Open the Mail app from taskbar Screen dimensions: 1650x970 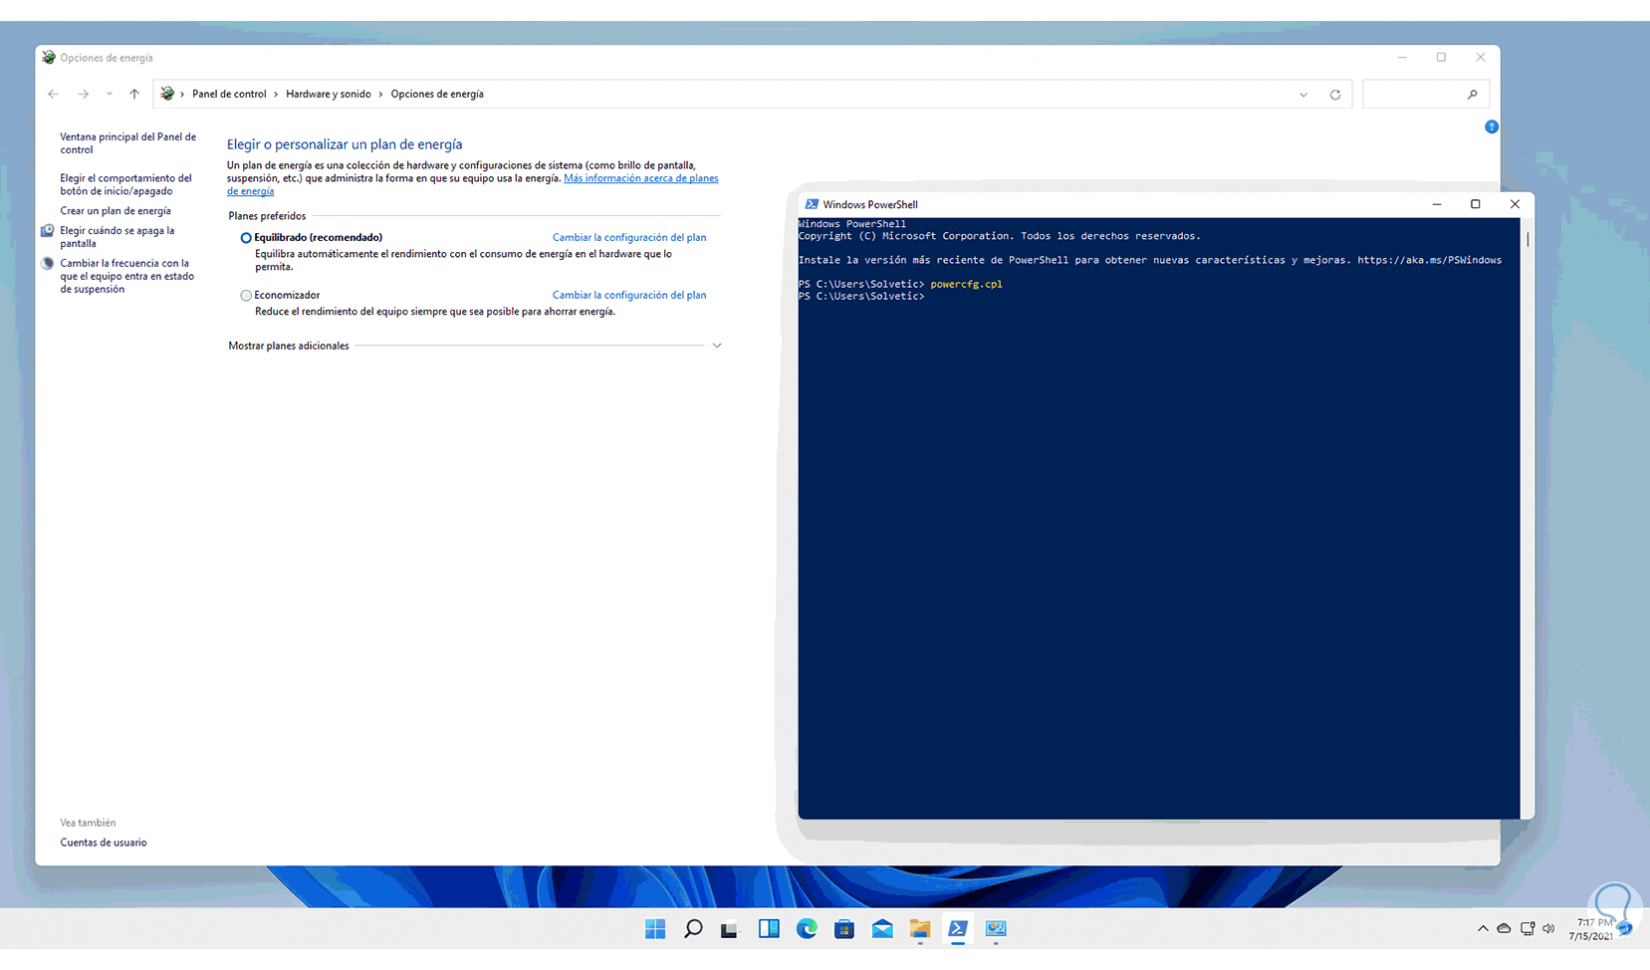[x=882, y=929]
